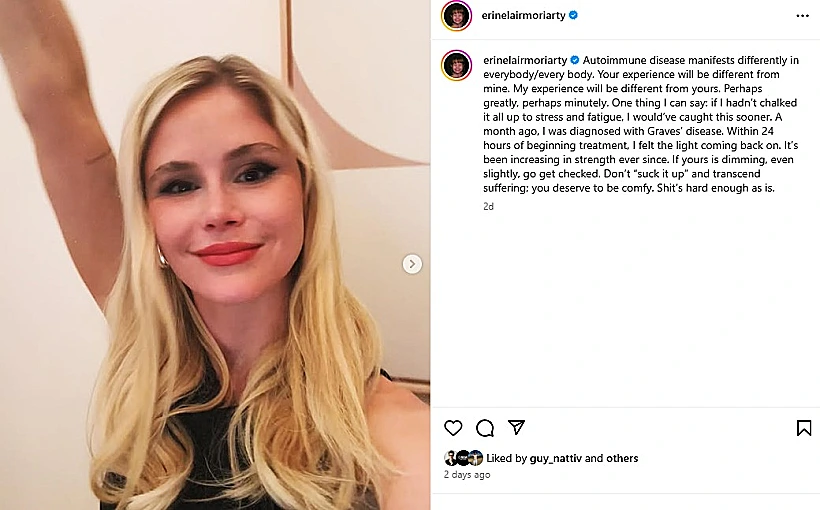Viewport: 820px width, 510px height.
Task: Click the verified badge in header
Action: (573, 15)
